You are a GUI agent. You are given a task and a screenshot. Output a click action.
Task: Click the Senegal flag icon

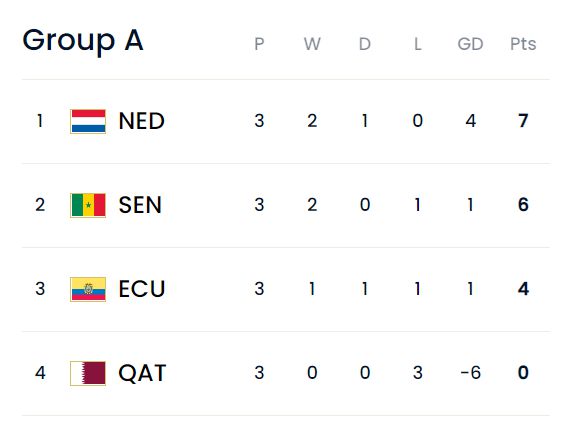pyautogui.click(x=88, y=205)
